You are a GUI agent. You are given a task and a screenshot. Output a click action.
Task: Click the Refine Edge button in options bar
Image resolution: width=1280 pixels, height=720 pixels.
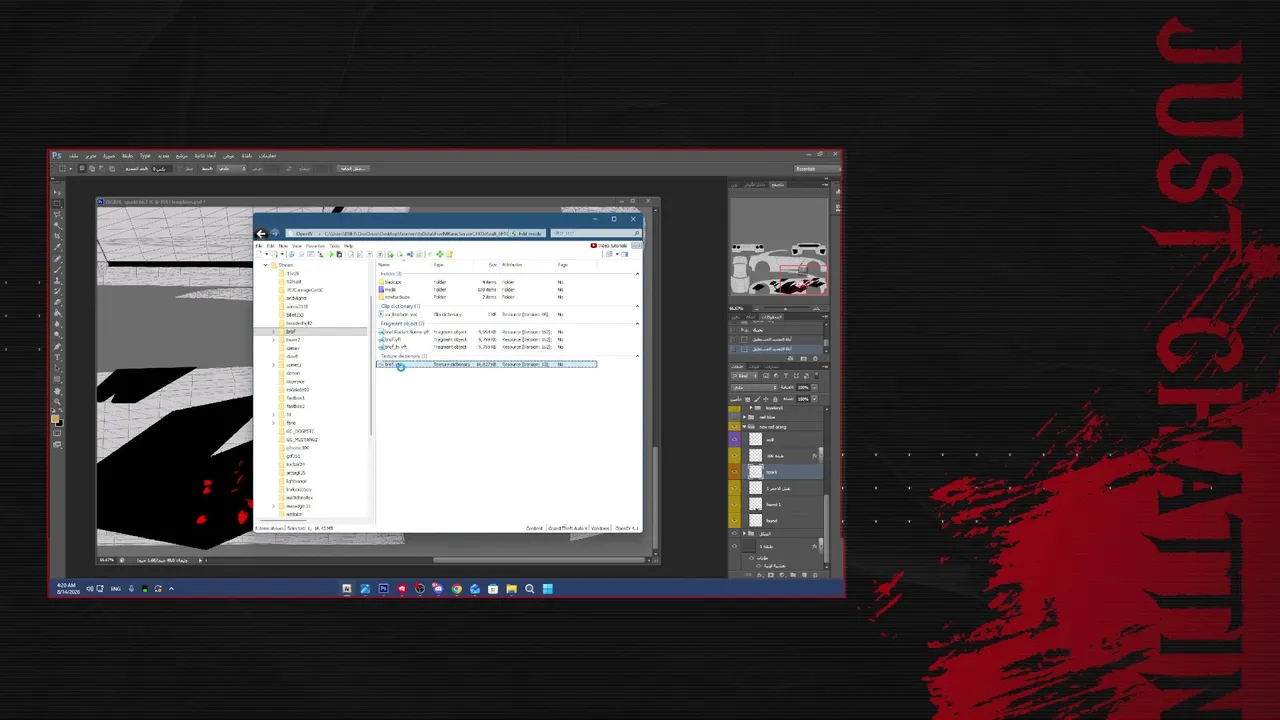(x=353, y=169)
